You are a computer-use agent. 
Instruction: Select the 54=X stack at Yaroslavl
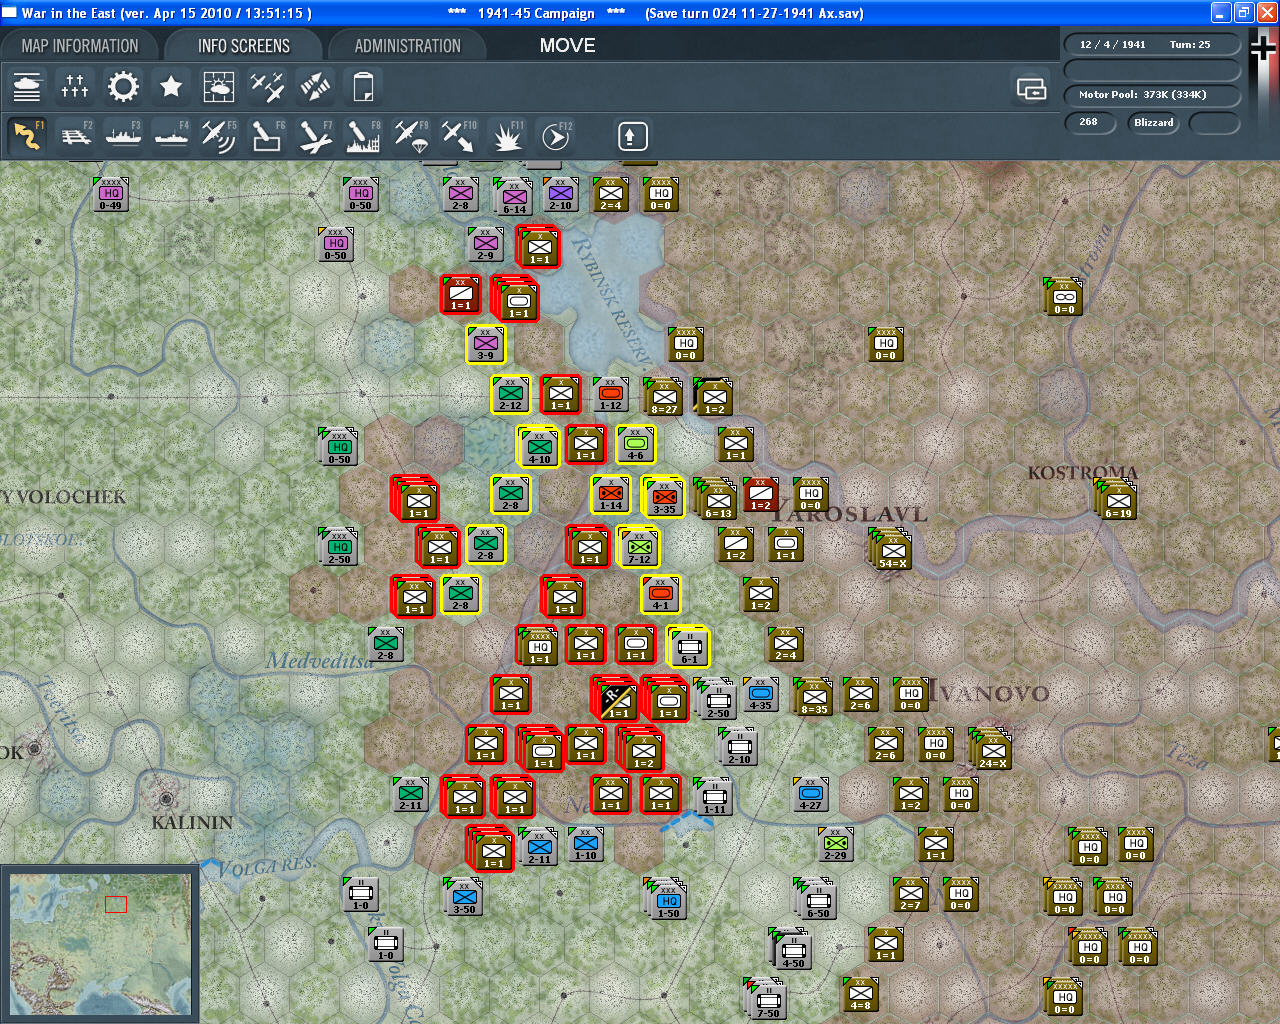pyautogui.click(x=891, y=548)
